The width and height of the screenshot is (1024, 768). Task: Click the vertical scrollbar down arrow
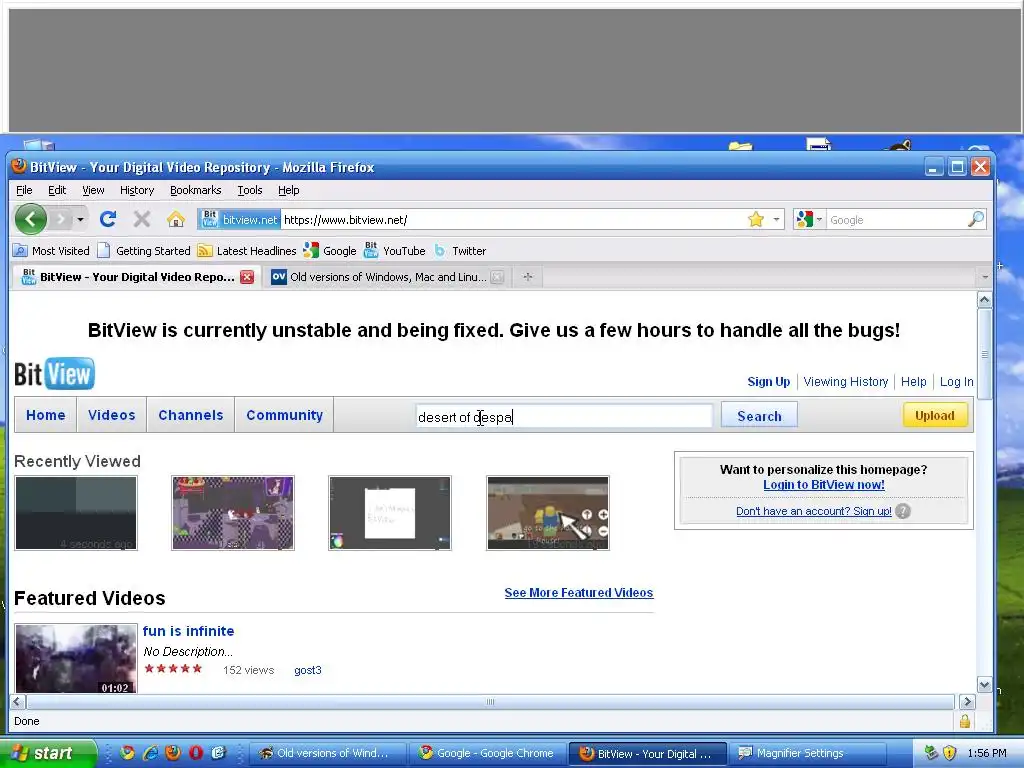click(x=985, y=684)
